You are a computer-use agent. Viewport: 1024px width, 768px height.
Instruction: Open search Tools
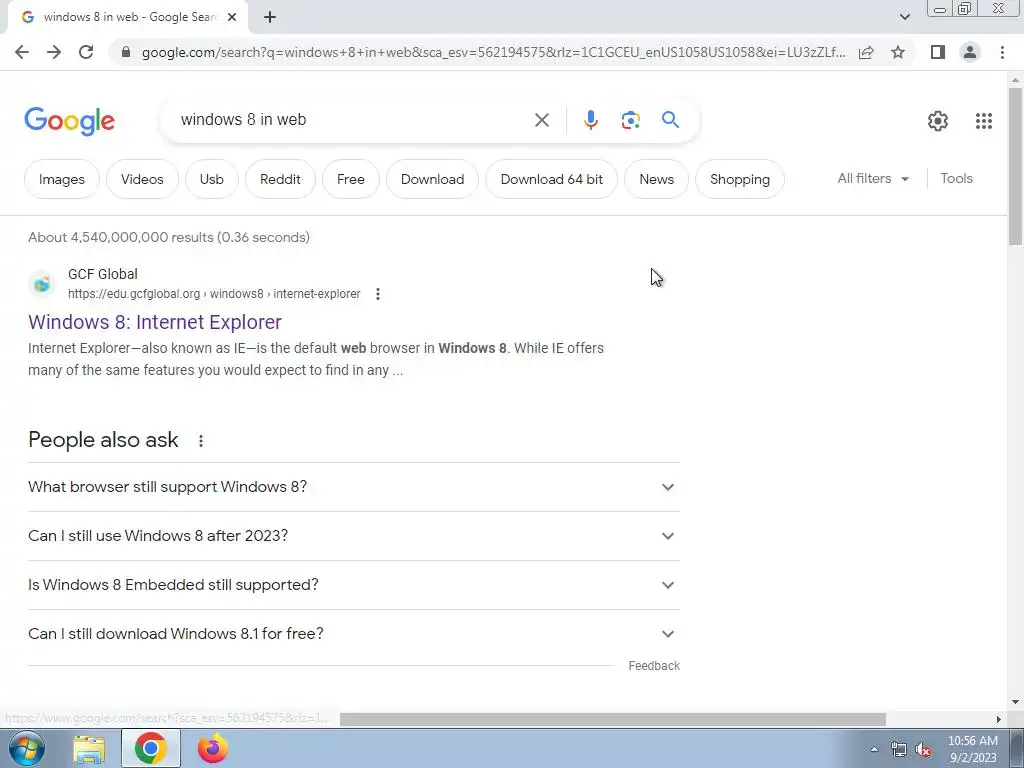pos(956,178)
